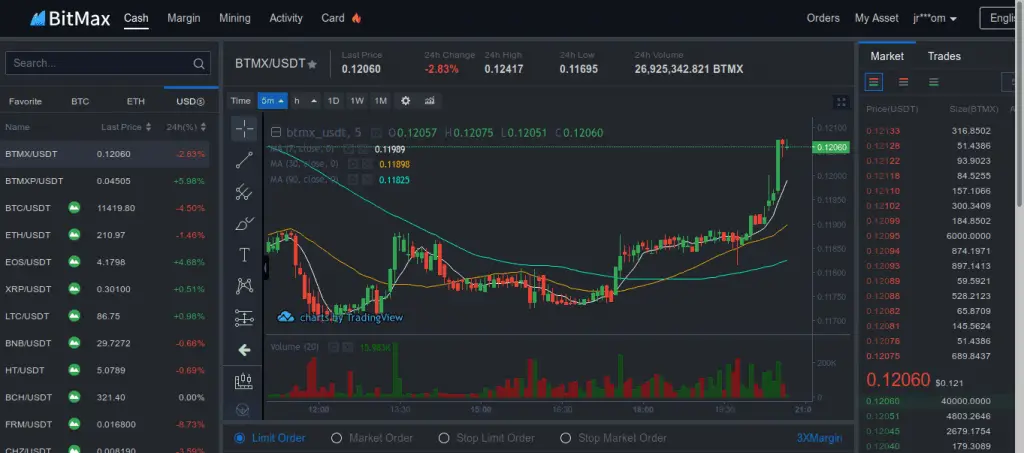Select the BTC pairs tab
The width and height of the screenshot is (1024, 453).
pos(80,101)
